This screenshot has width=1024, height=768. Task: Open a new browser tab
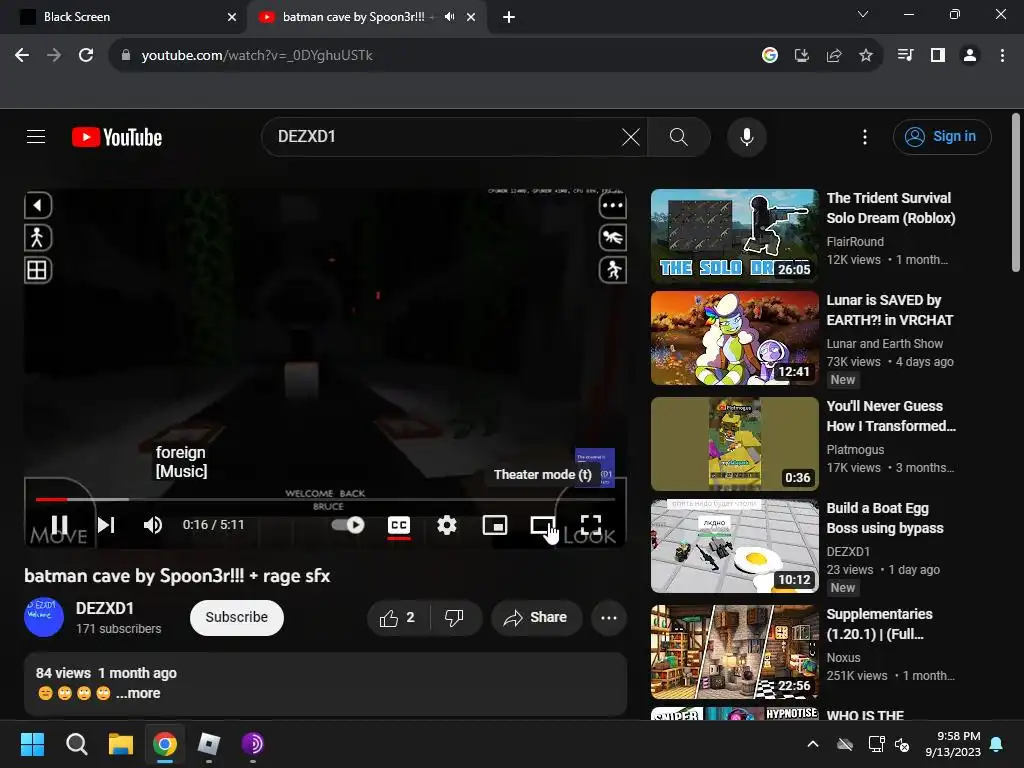pyautogui.click(x=509, y=17)
